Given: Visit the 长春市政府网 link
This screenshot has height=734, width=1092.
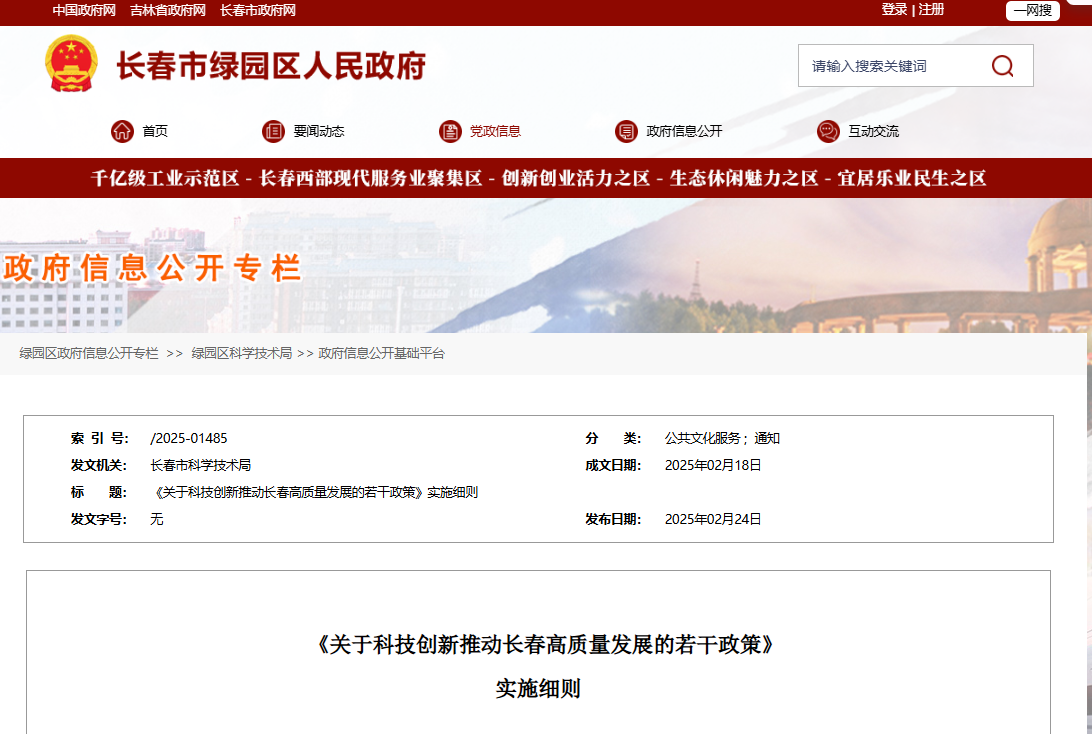Looking at the screenshot, I should pos(255,11).
